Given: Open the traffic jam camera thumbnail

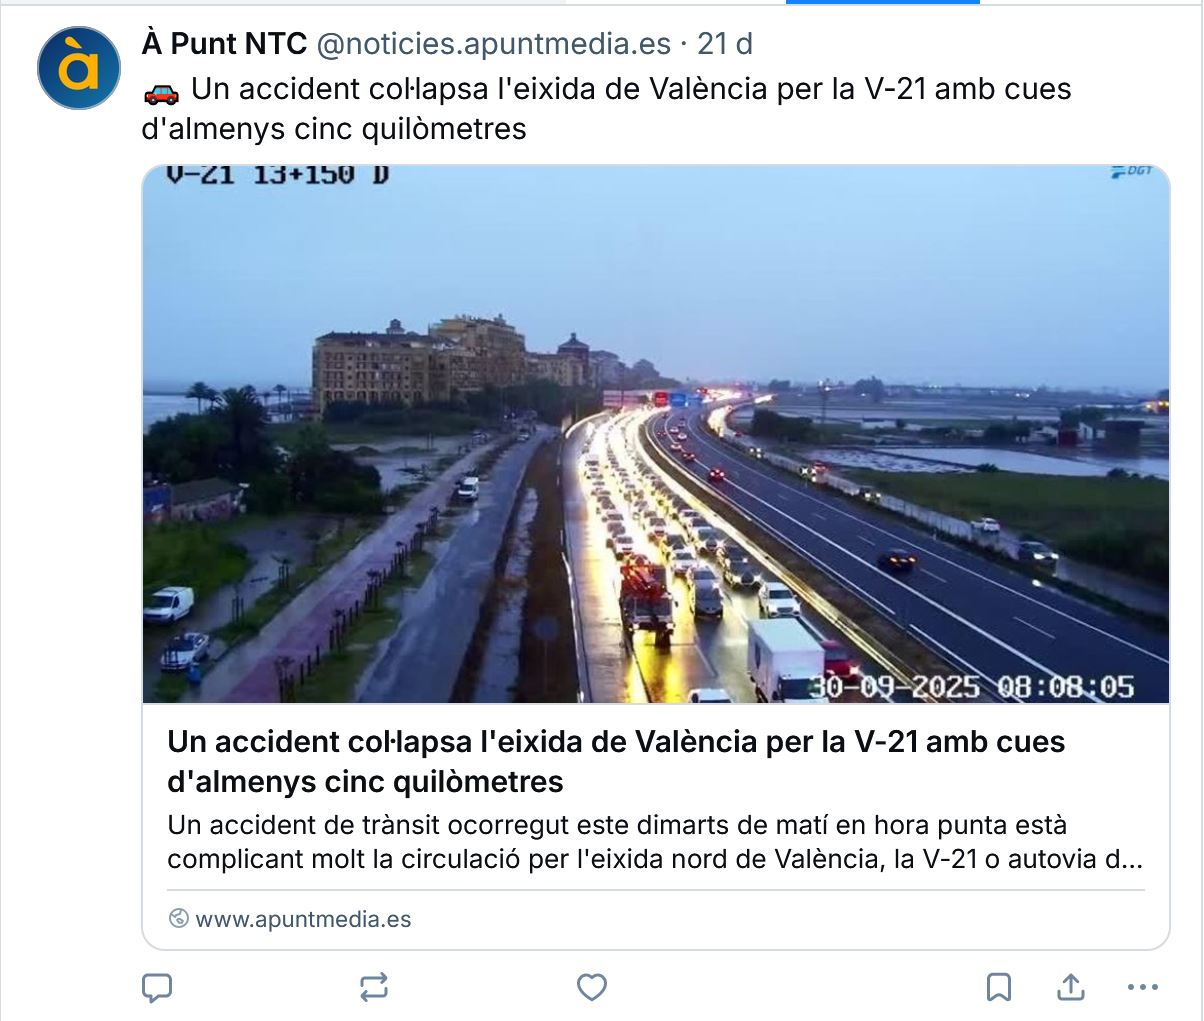Looking at the screenshot, I should coord(656,434).
